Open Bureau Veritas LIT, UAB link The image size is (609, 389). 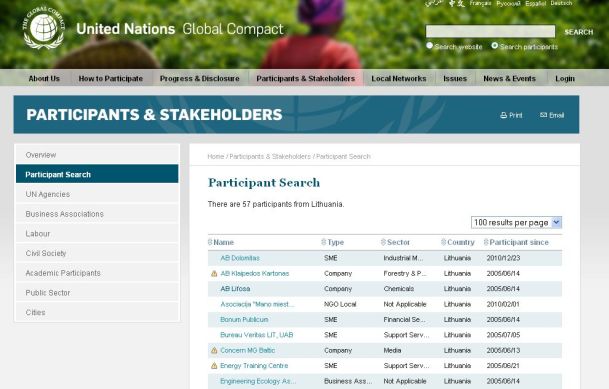pyautogui.click(x=256, y=335)
